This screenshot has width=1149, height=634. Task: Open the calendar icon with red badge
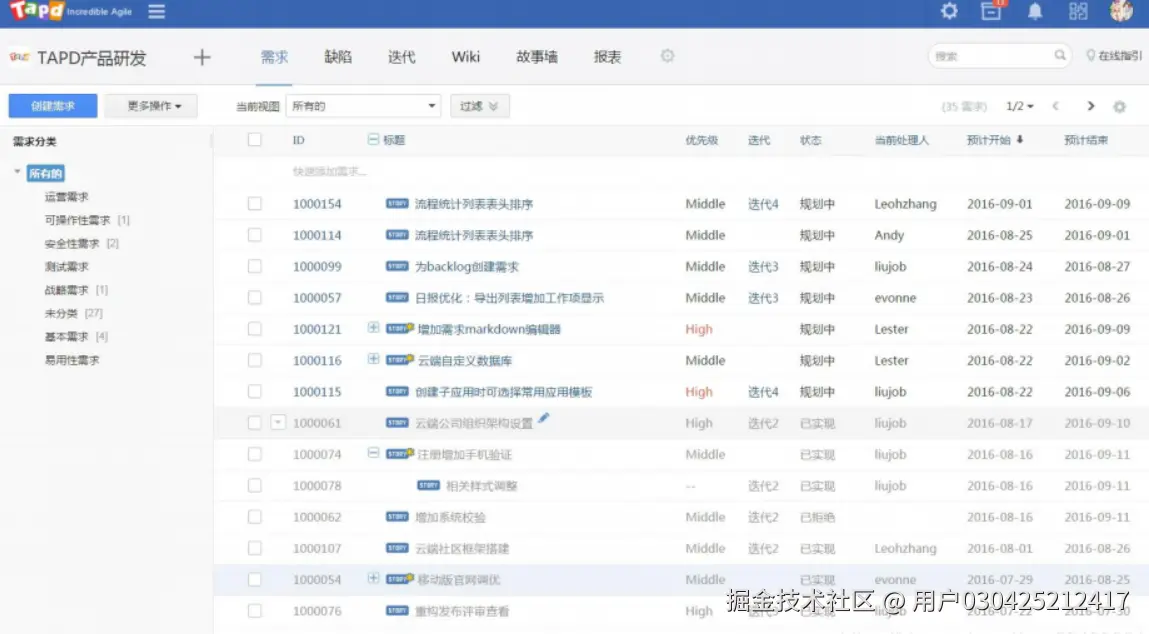991,11
